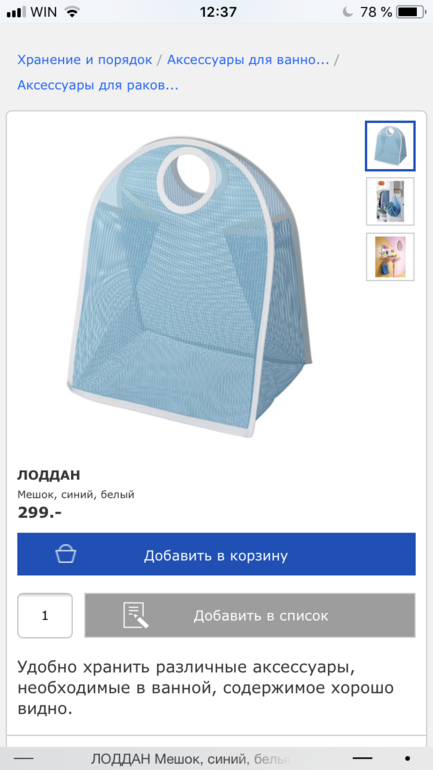Select the first thumbnail of the blue bag
Image resolution: width=433 pixels, height=770 pixels.
tap(390, 146)
